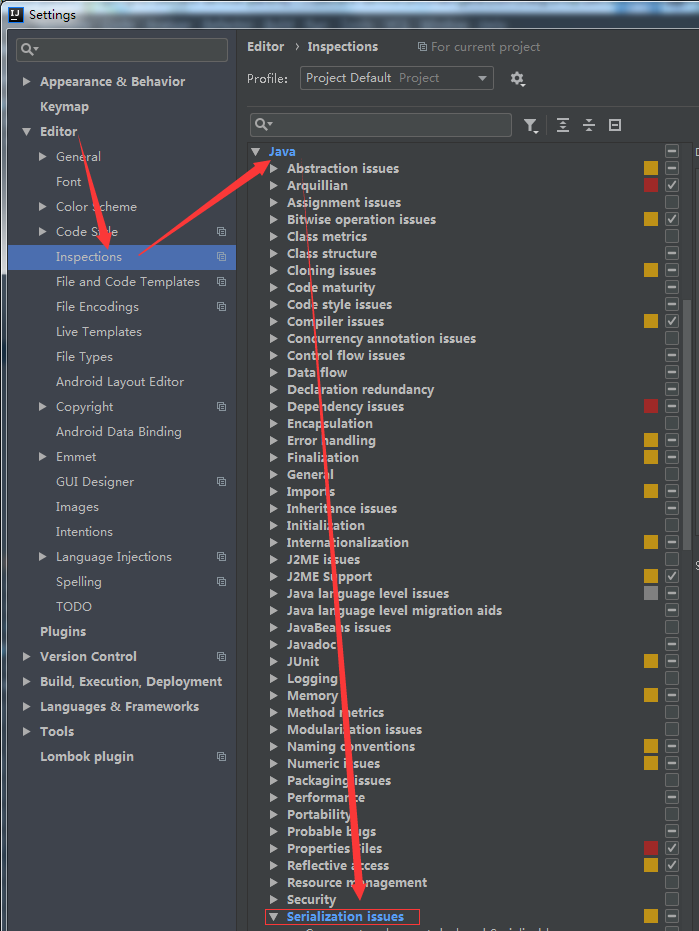The width and height of the screenshot is (699, 931).
Task: Toggle the Bitwise operation issues checkbox
Action: click(672, 219)
